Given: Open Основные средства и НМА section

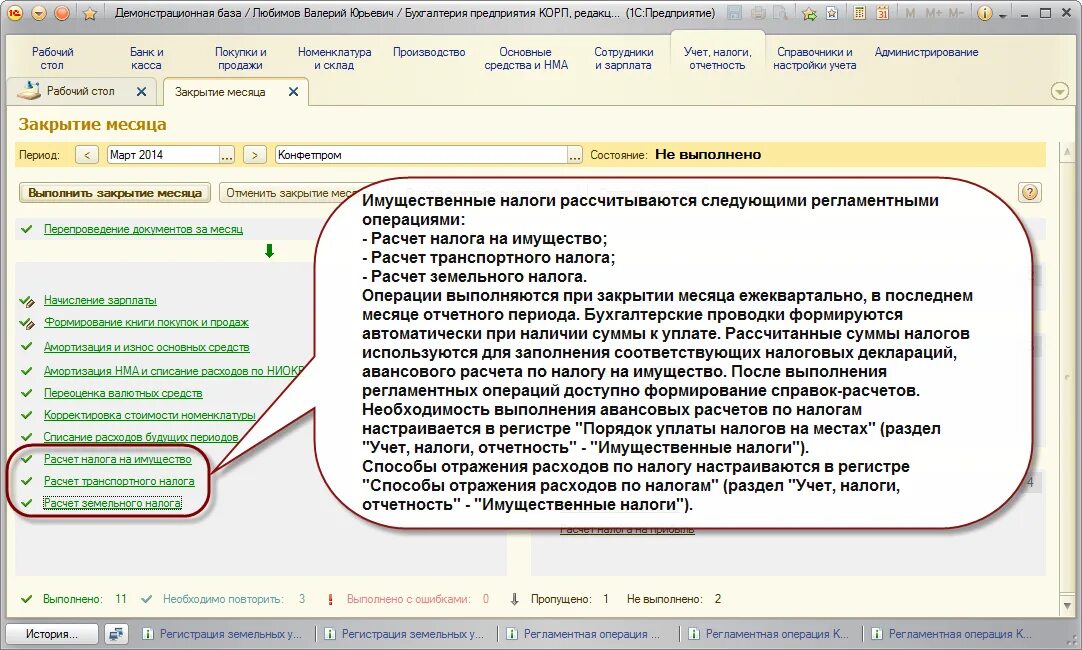Looking at the screenshot, I should click(526, 59).
